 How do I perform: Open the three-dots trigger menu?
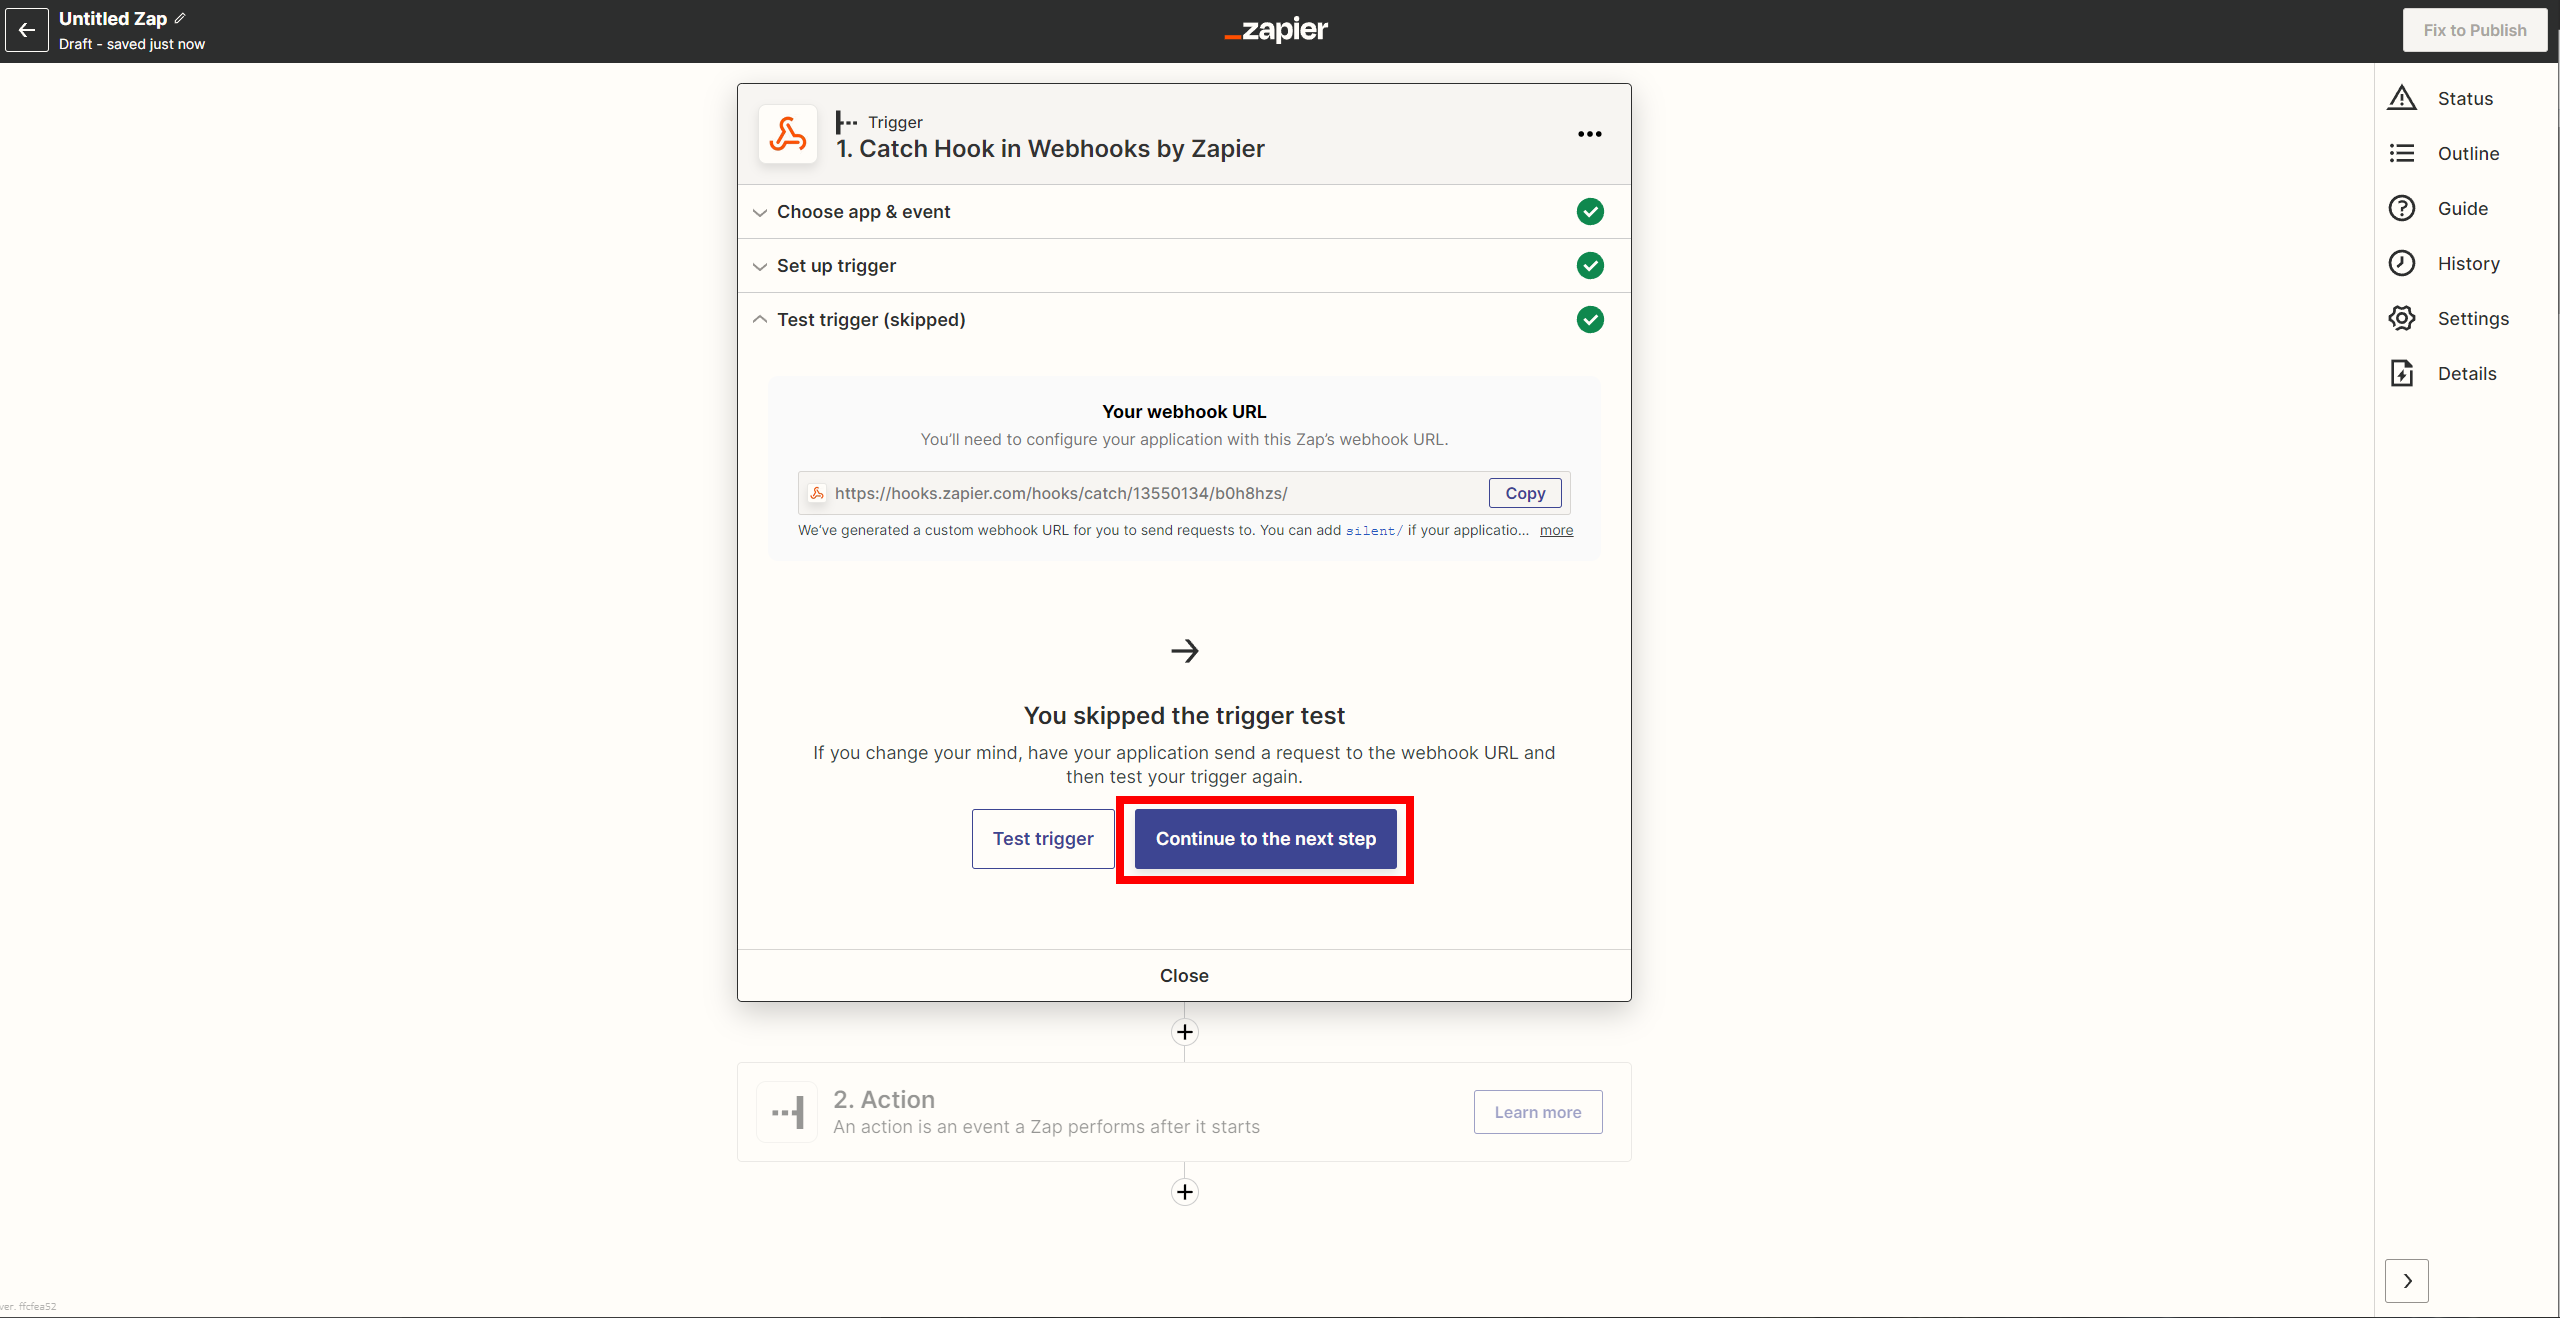[x=1589, y=134]
